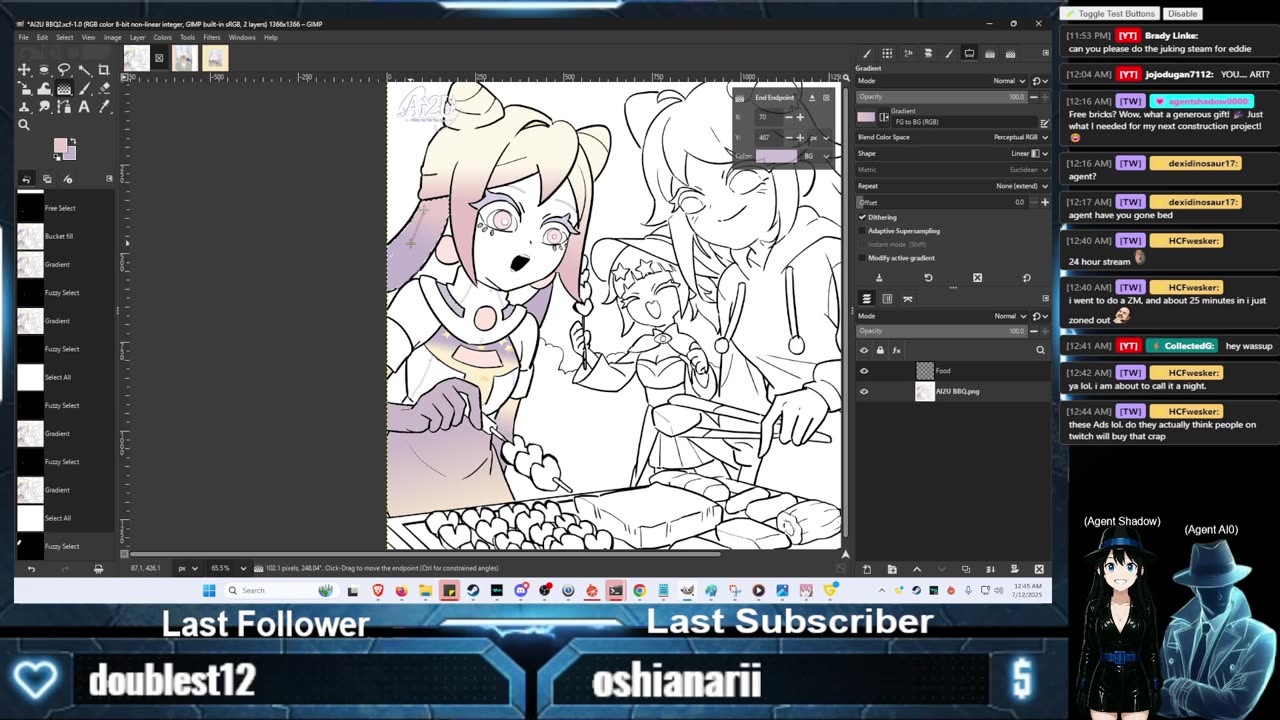Screen dimensions: 1280x720
Task: Hide the Food layer
Action: point(864,371)
